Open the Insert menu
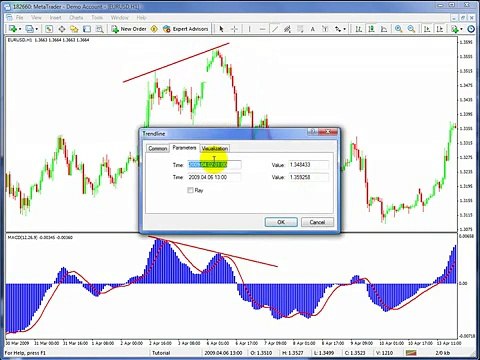The height and width of the screenshot is (360, 480). pyautogui.click(x=55, y=17)
